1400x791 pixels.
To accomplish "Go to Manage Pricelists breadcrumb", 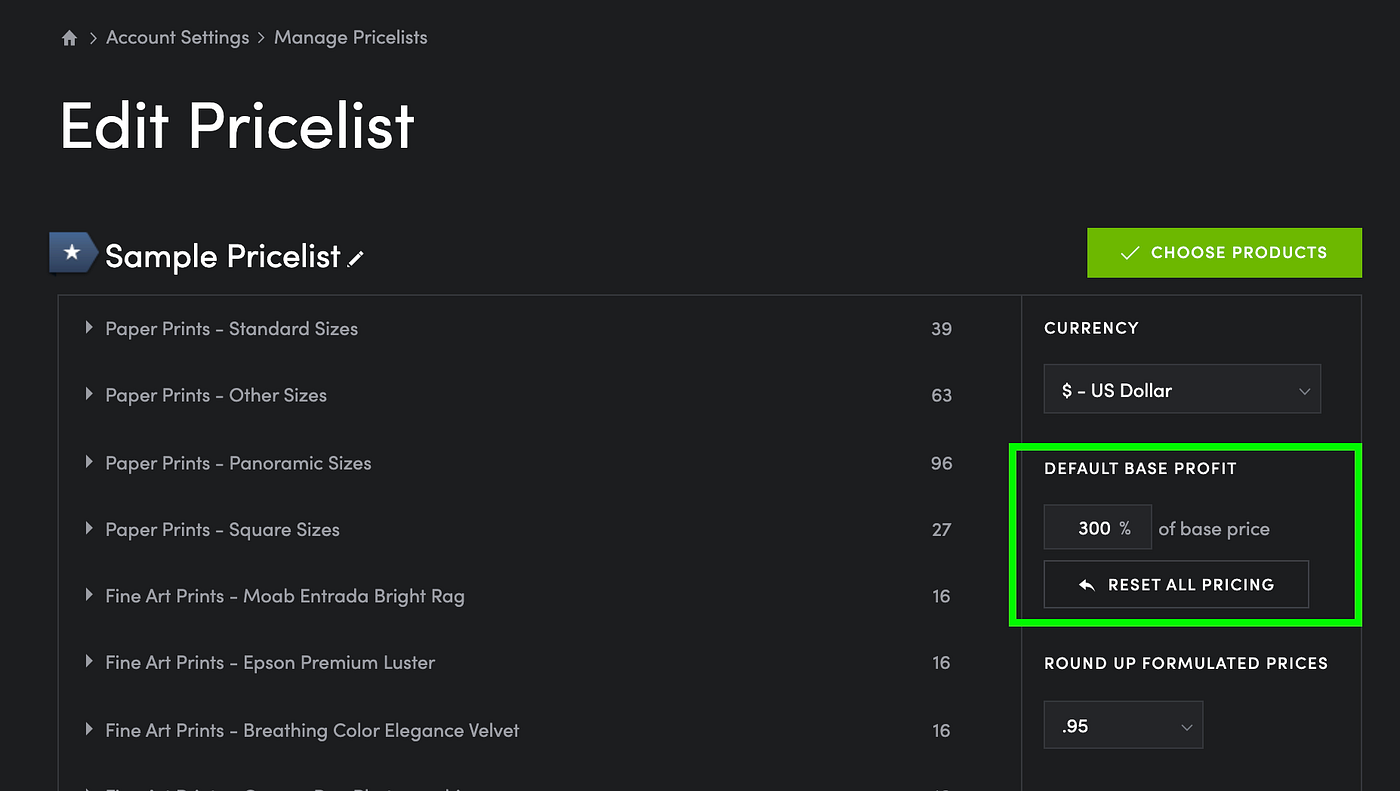I will coord(350,38).
